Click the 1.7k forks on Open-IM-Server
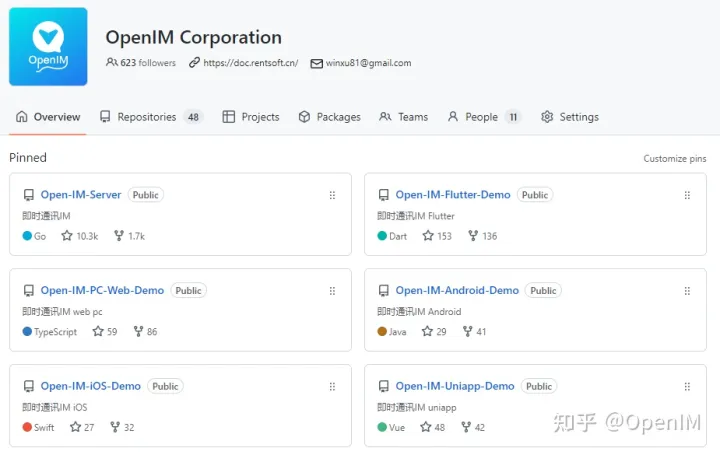The height and width of the screenshot is (455, 720). coord(129,236)
